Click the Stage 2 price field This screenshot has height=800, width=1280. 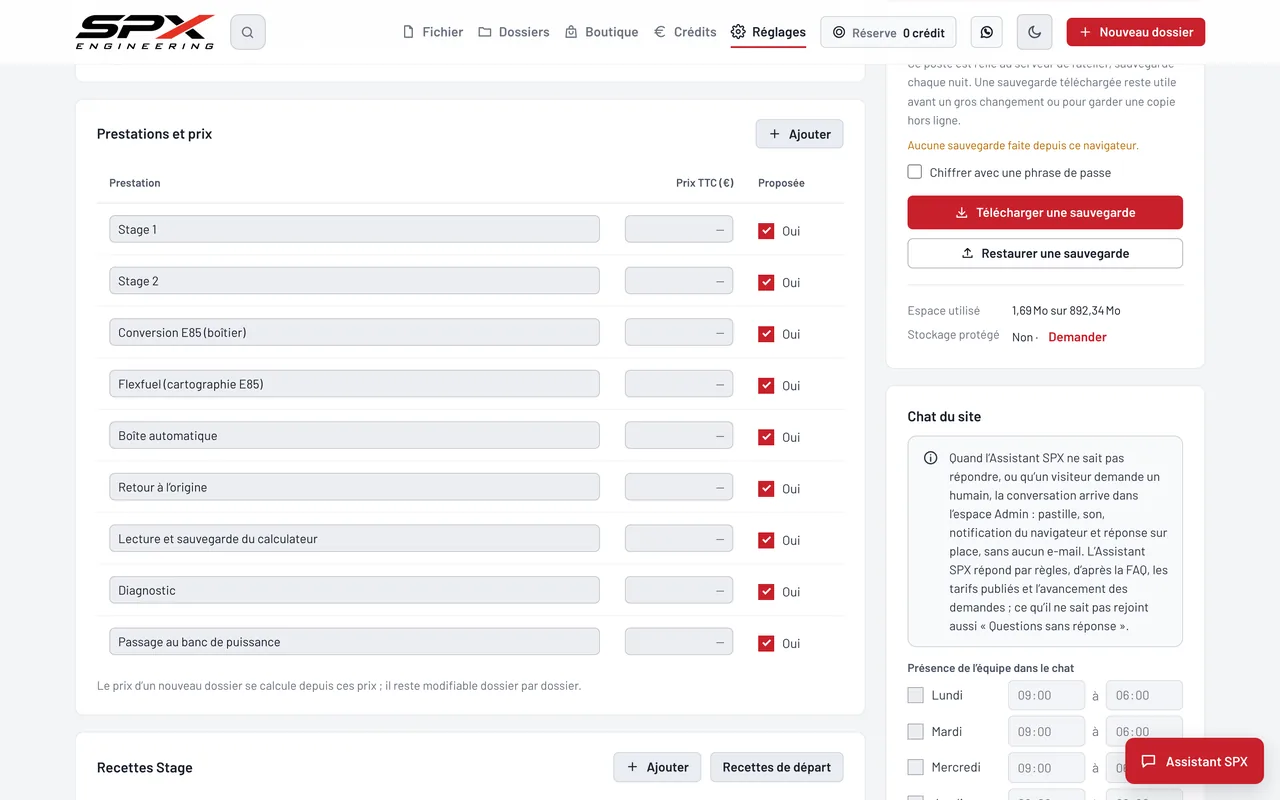[x=679, y=281]
